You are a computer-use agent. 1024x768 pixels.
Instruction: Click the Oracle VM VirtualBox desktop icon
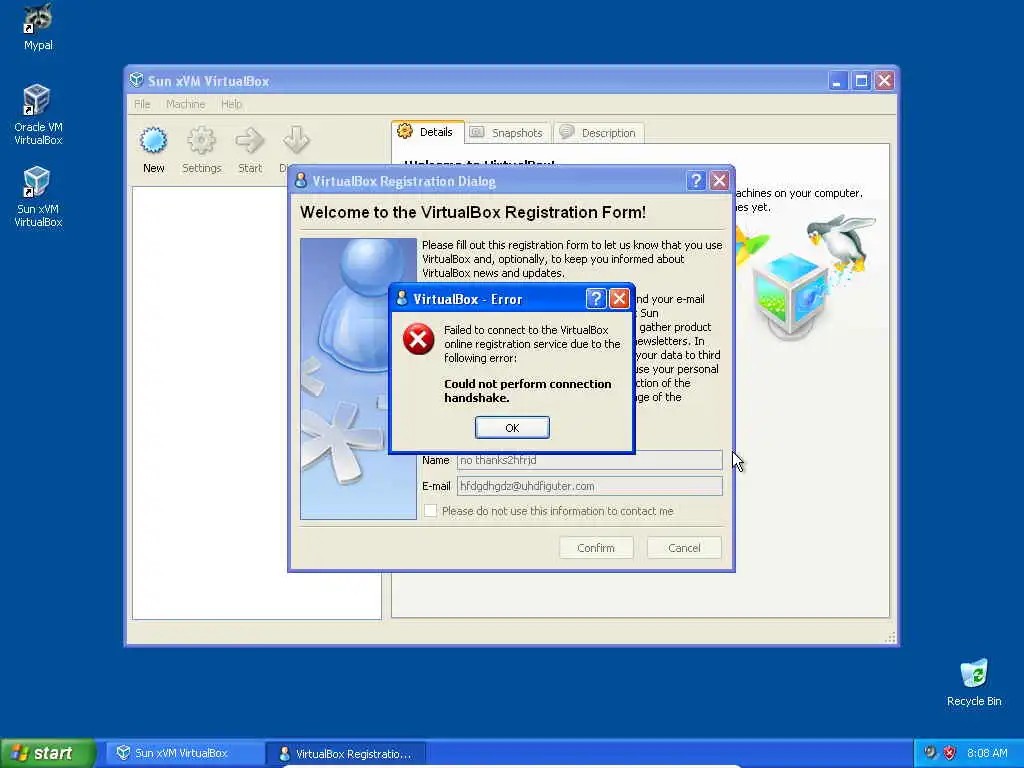tap(38, 115)
